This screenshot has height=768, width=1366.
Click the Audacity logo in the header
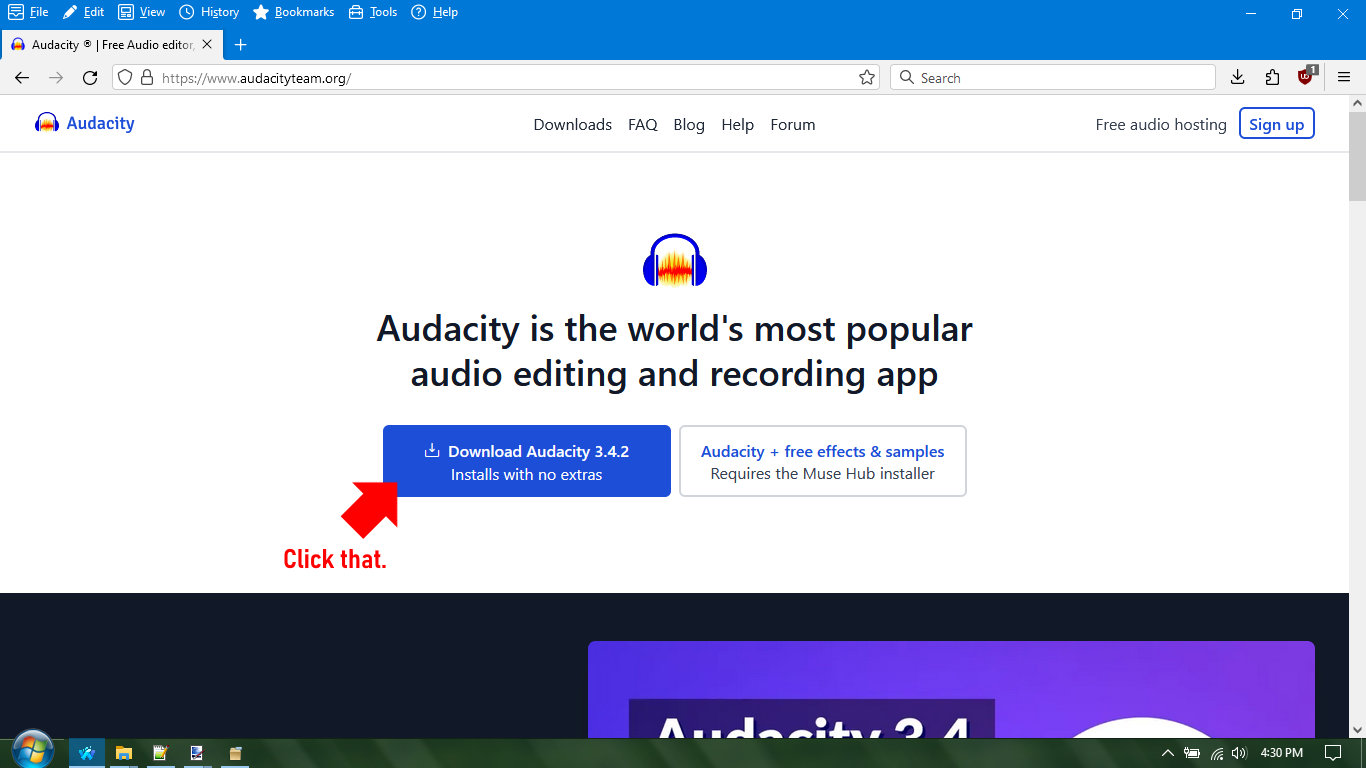point(85,123)
